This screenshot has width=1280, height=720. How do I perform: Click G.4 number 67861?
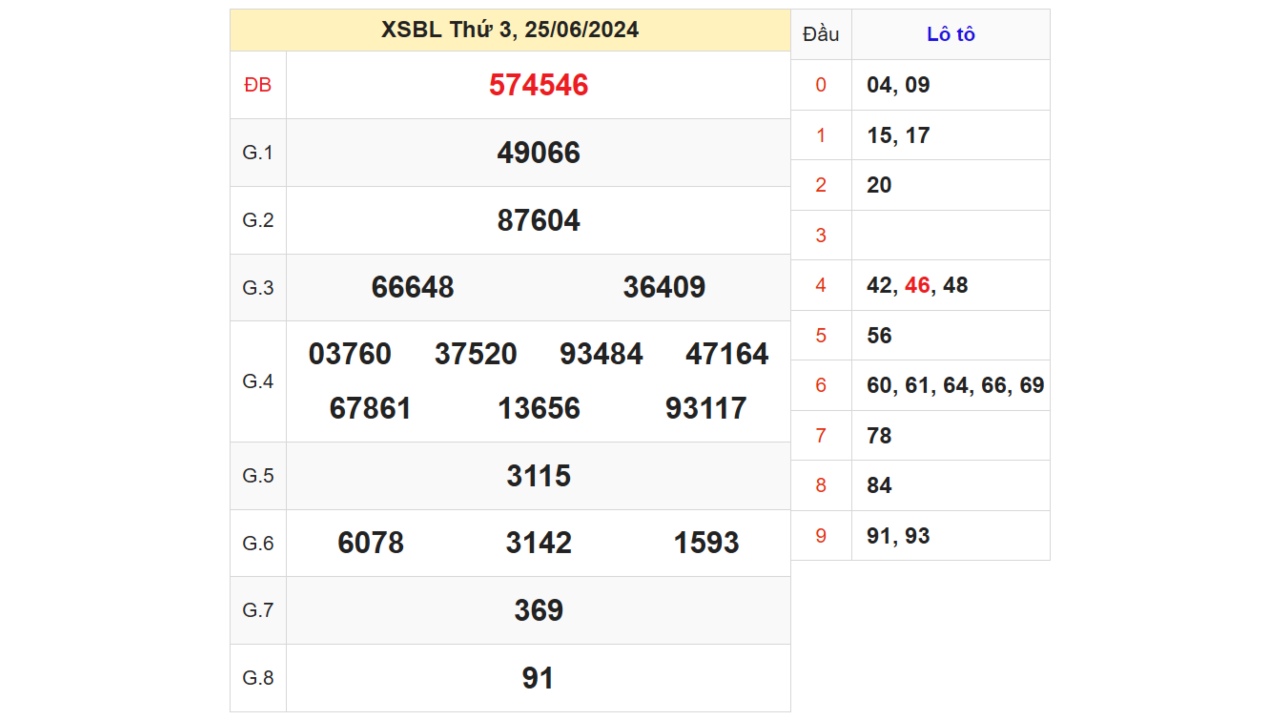pyautogui.click(x=370, y=408)
